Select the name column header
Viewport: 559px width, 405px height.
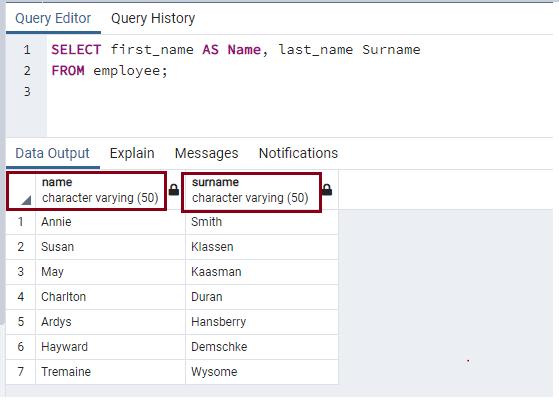100,190
